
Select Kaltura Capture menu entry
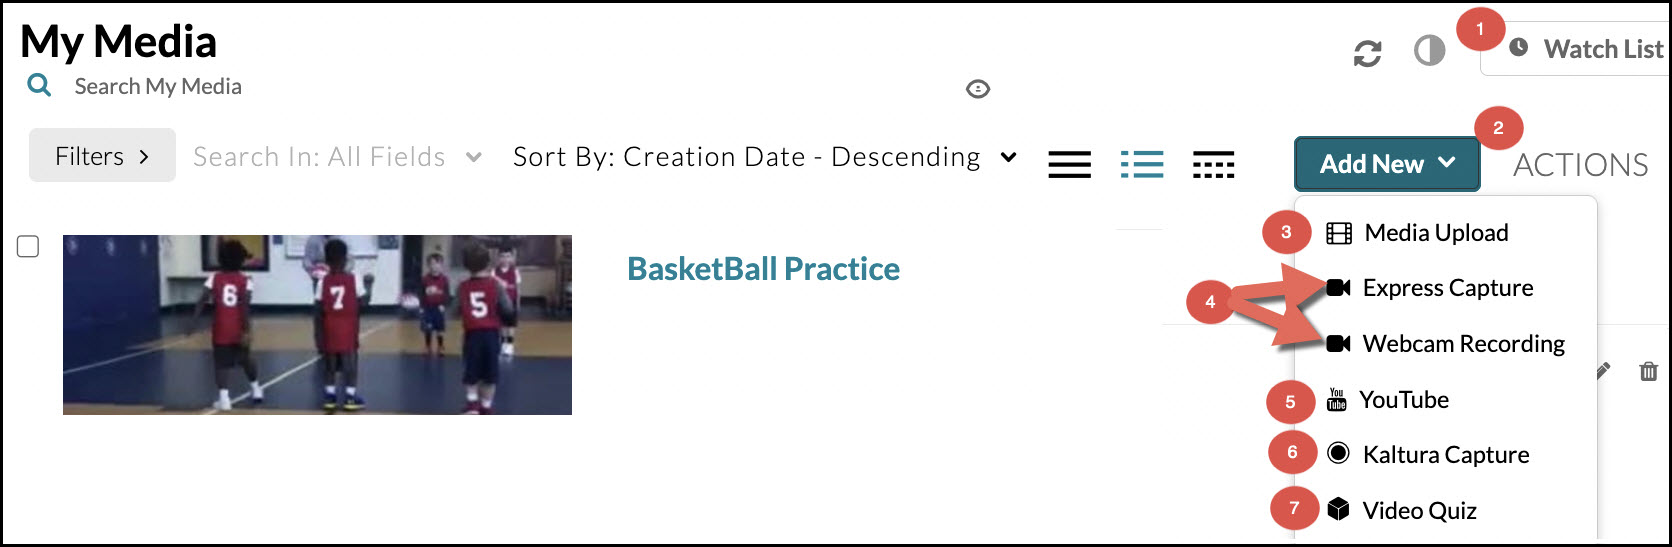pyautogui.click(x=1445, y=455)
